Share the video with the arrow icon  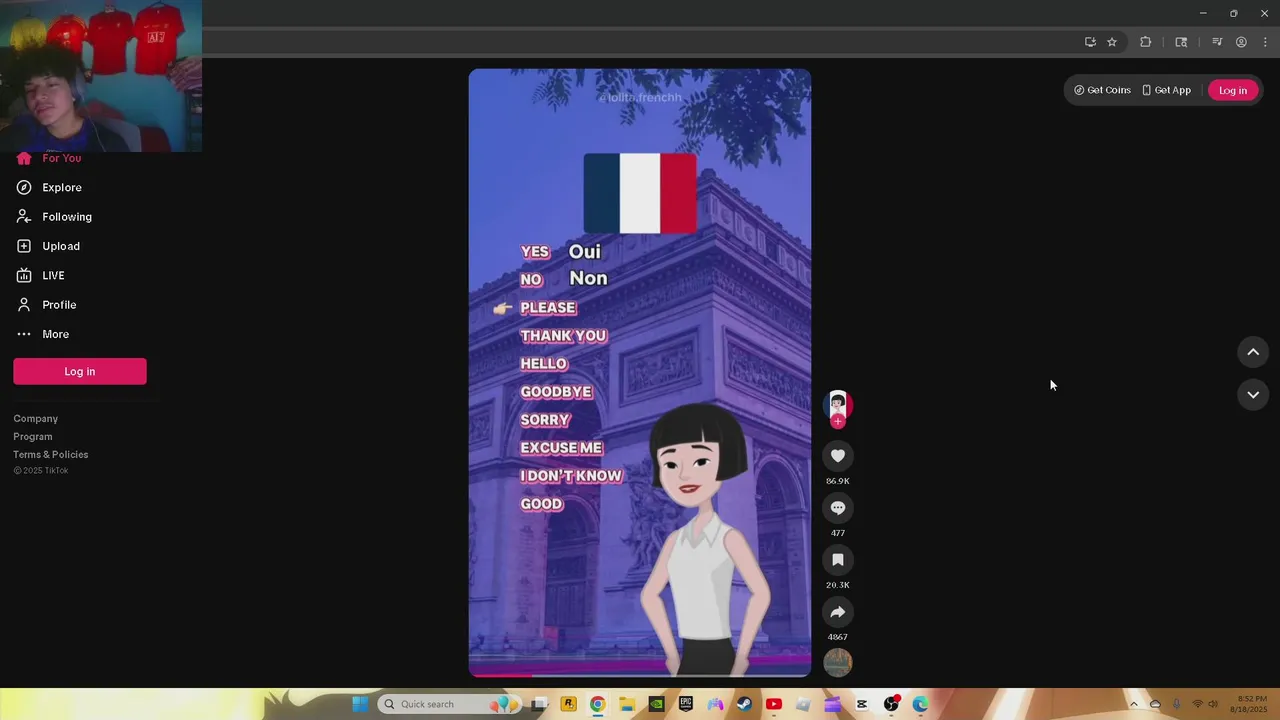(x=838, y=612)
